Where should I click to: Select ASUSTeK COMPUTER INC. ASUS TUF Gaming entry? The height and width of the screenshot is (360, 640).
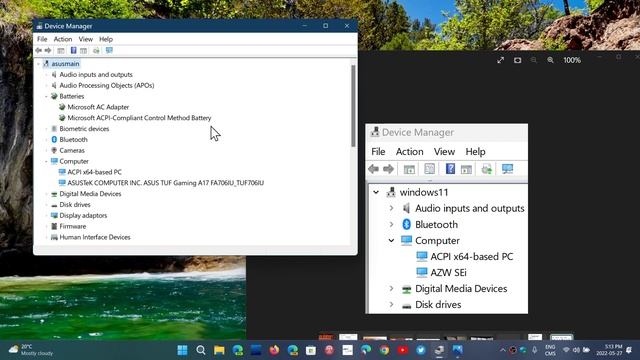(165, 183)
